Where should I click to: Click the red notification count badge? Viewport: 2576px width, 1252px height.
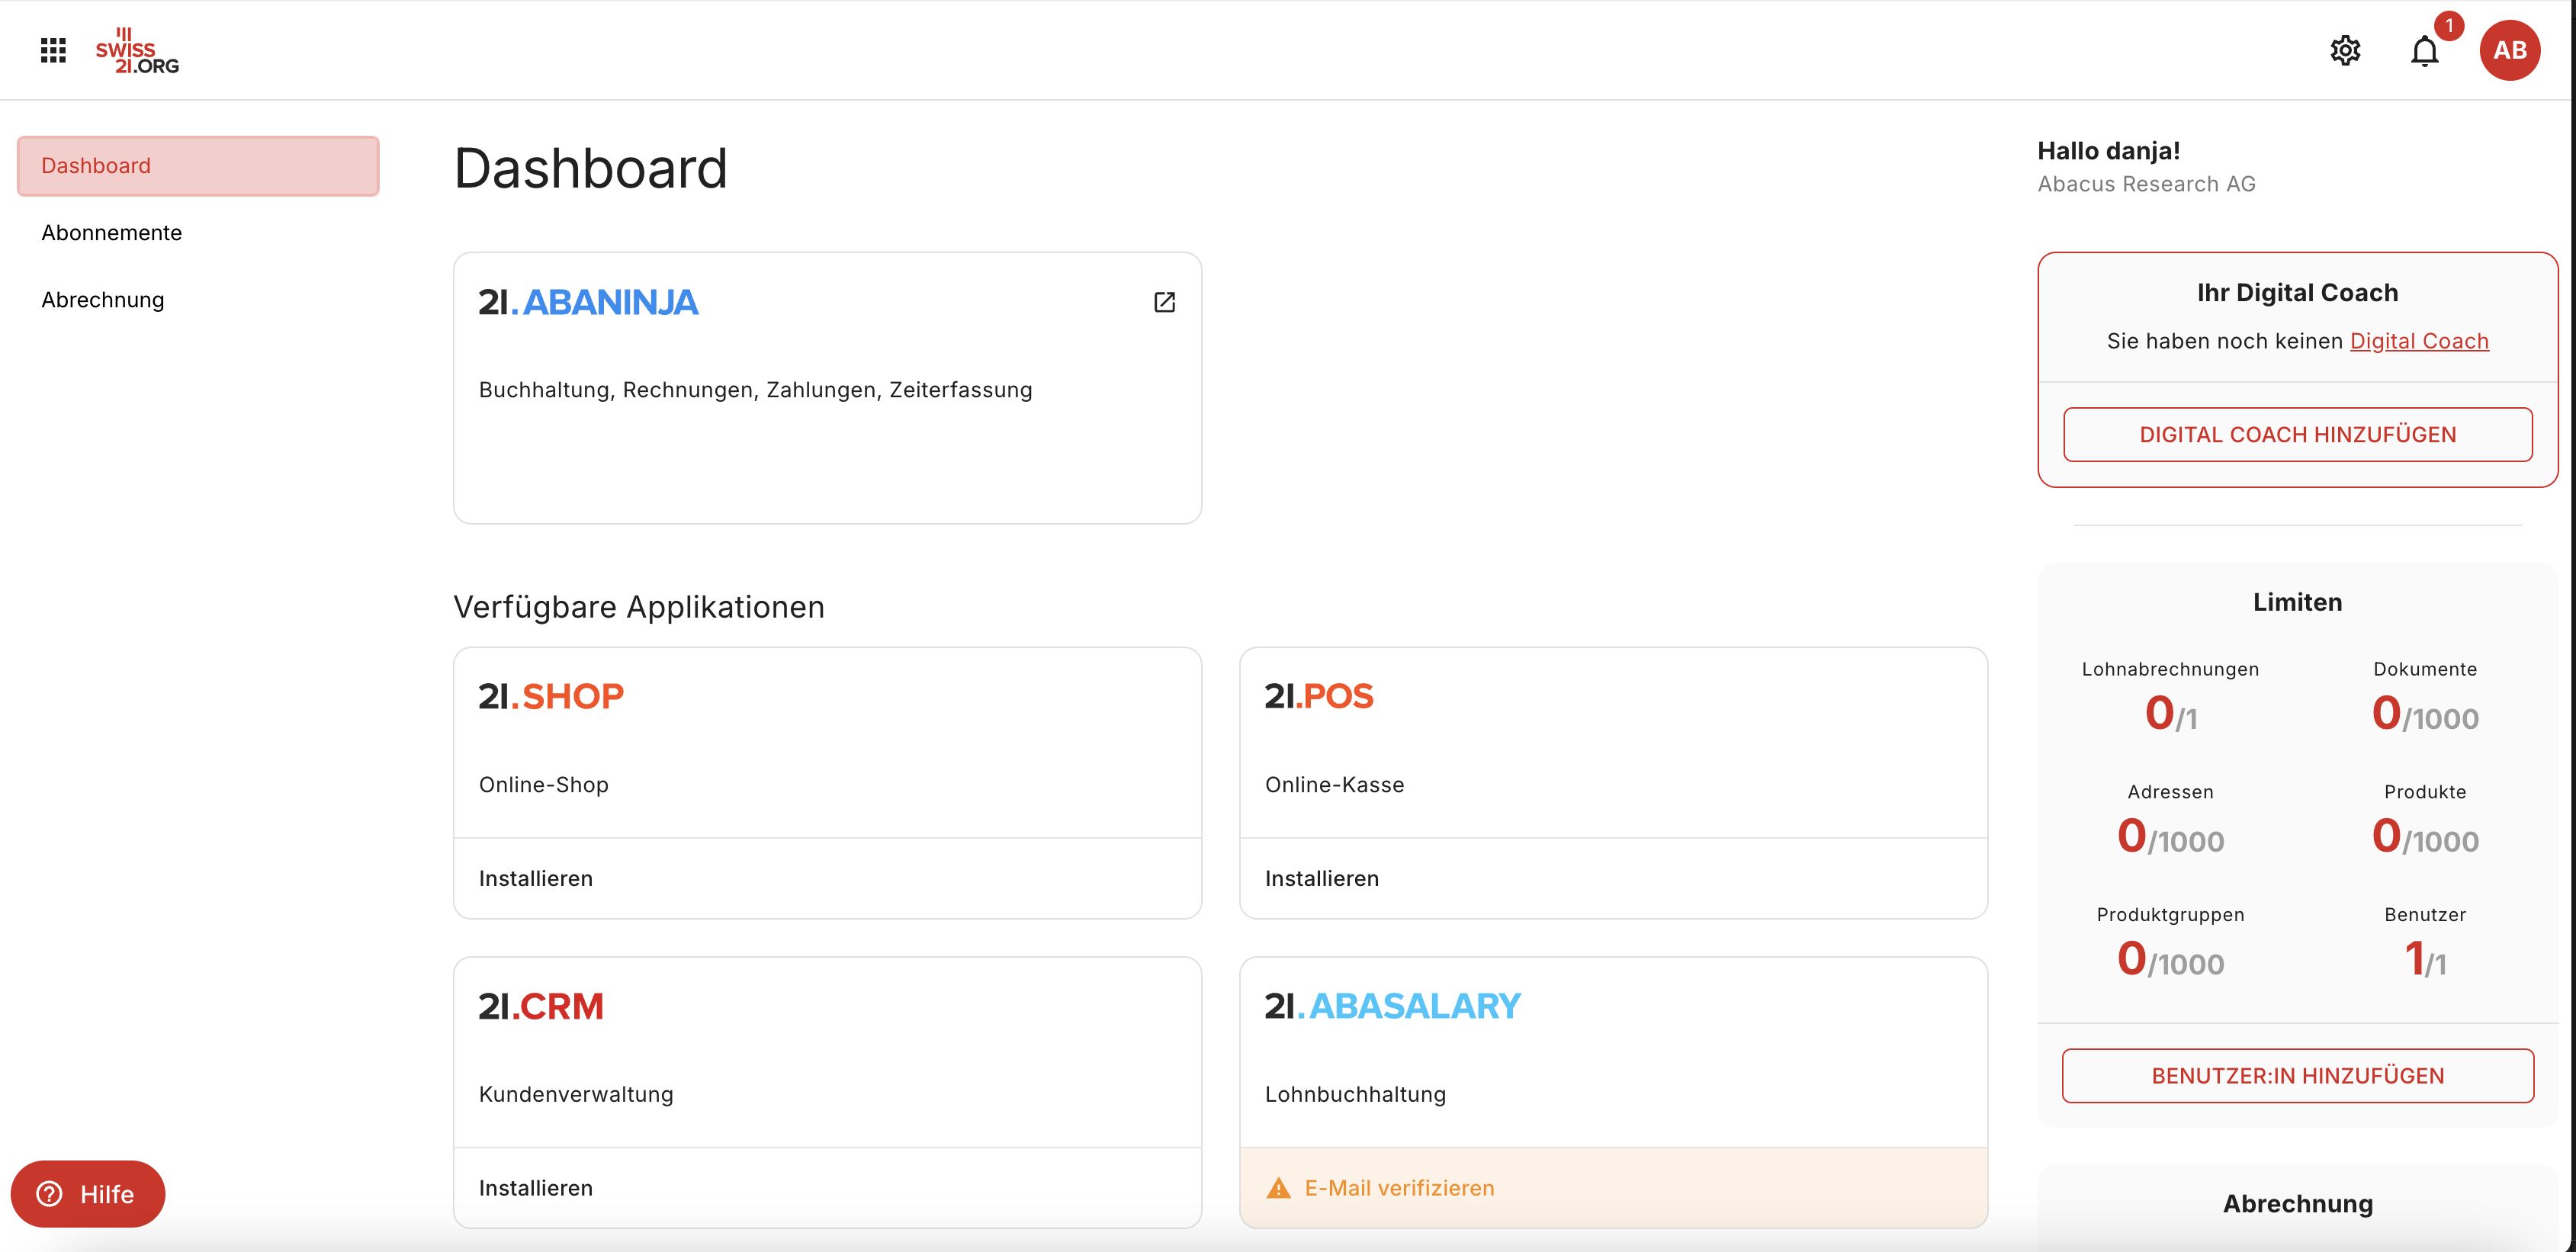click(2449, 25)
